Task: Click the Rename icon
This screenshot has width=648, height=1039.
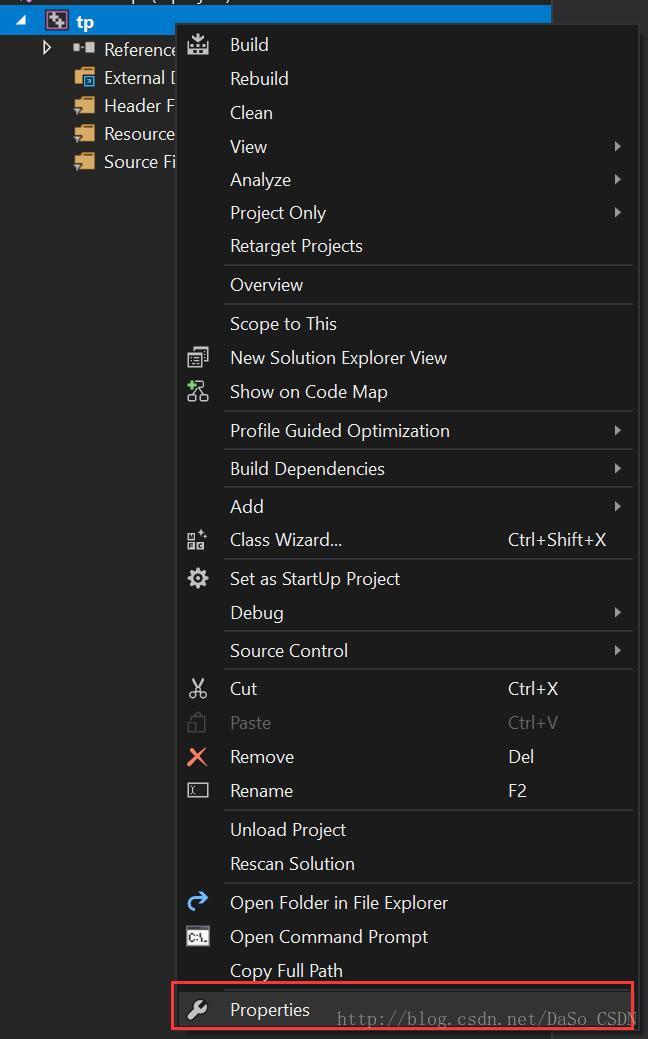Action: (x=197, y=790)
